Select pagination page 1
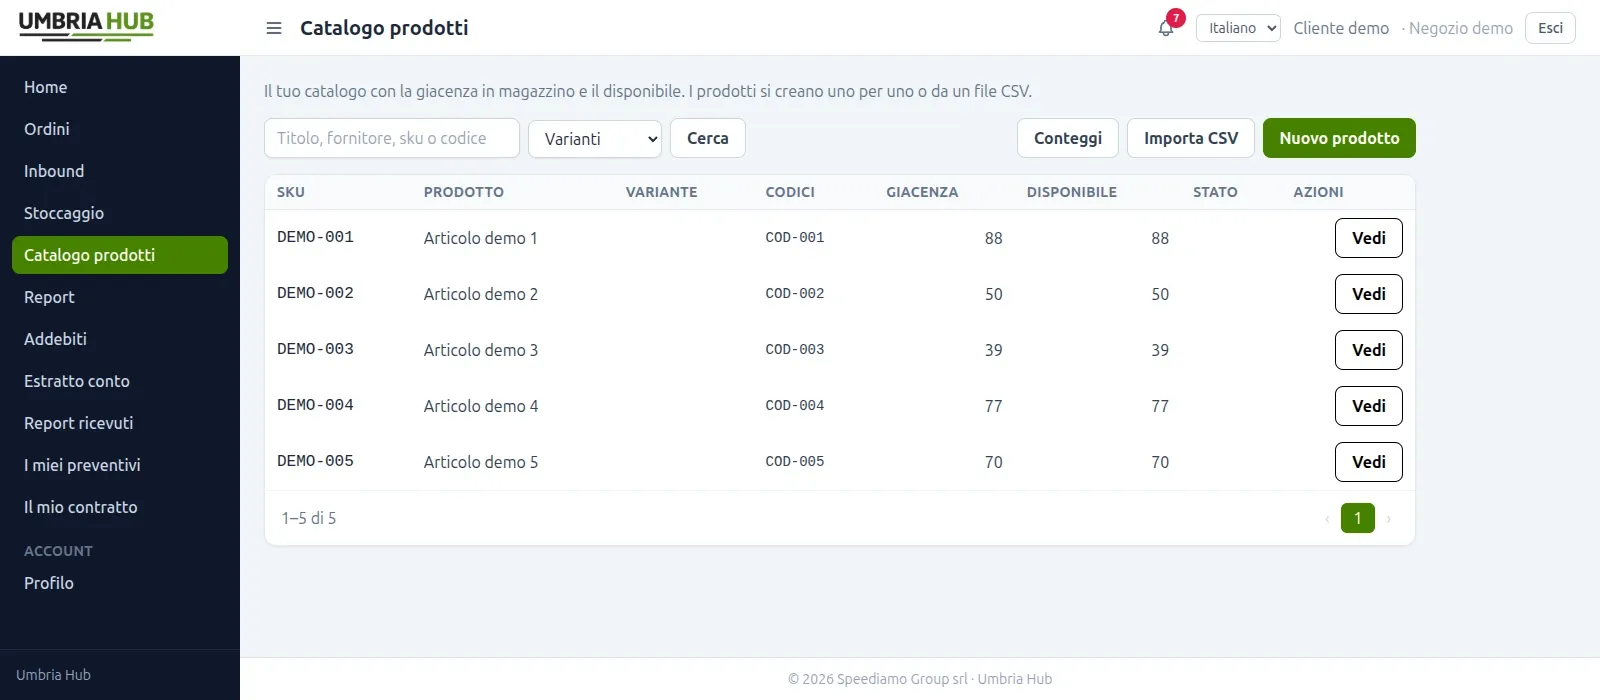 click(1358, 518)
